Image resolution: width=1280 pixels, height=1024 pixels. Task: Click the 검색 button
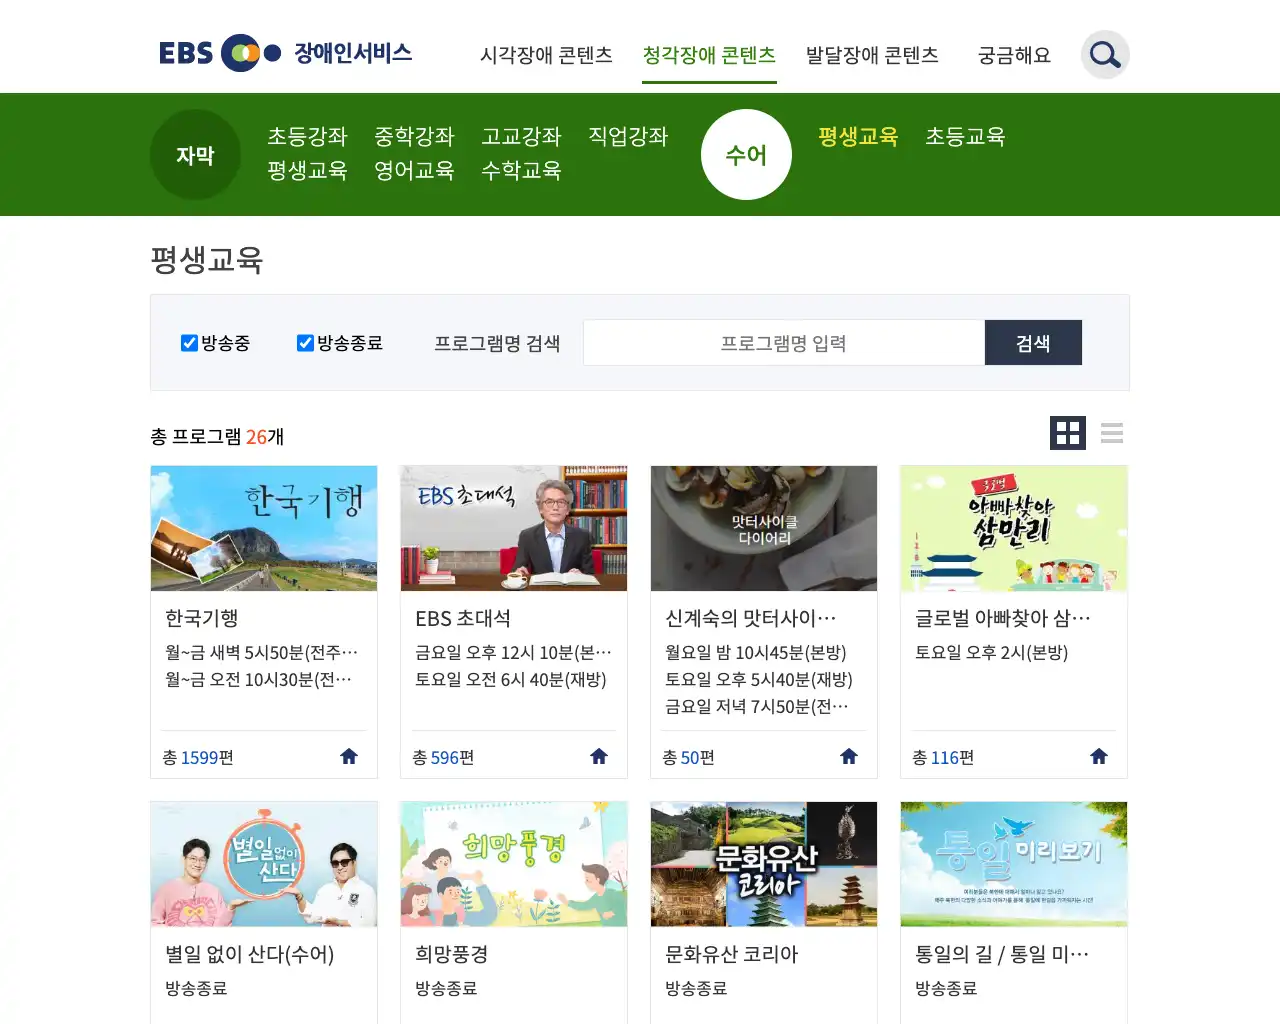[1033, 343]
